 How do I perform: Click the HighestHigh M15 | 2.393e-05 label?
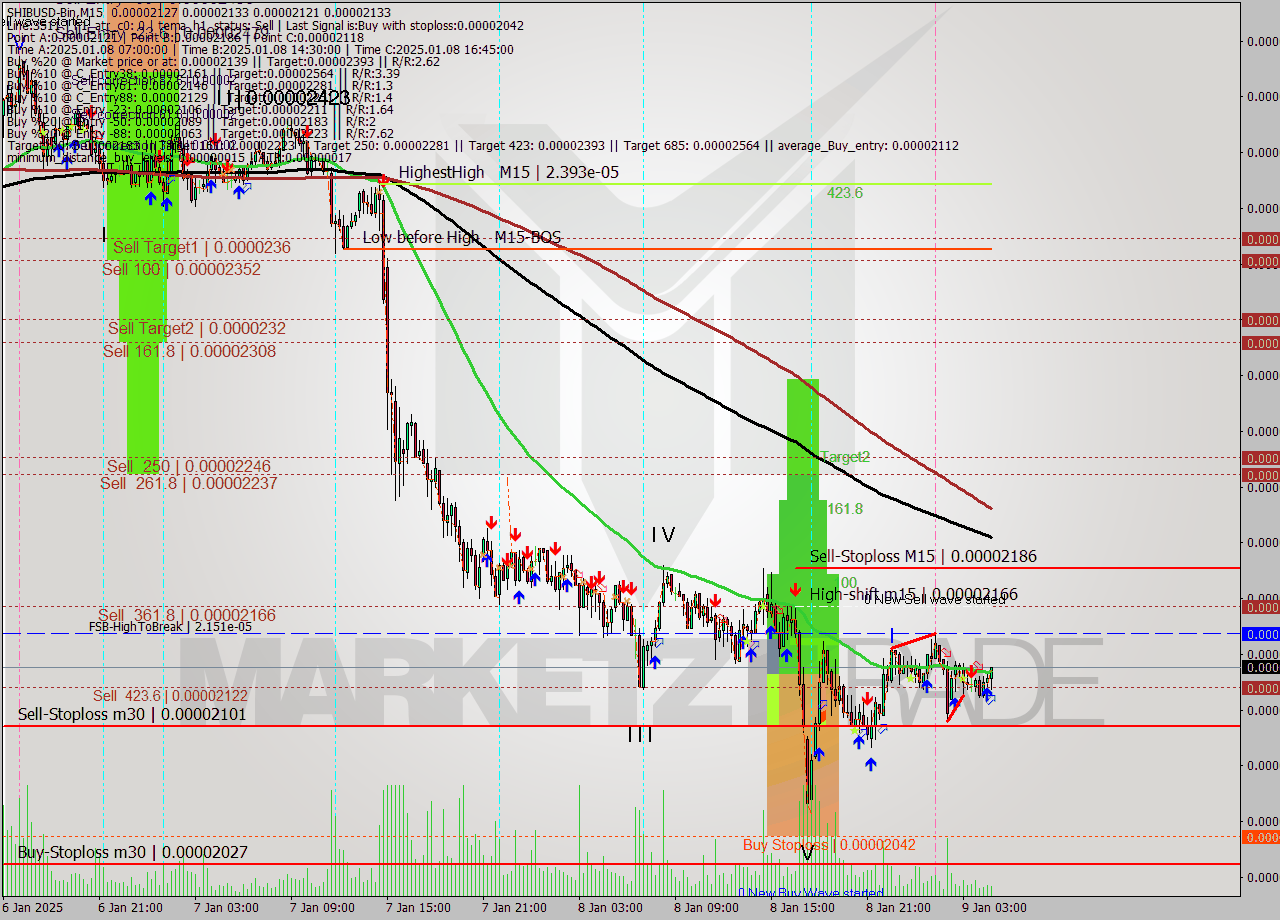click(508, 172)
